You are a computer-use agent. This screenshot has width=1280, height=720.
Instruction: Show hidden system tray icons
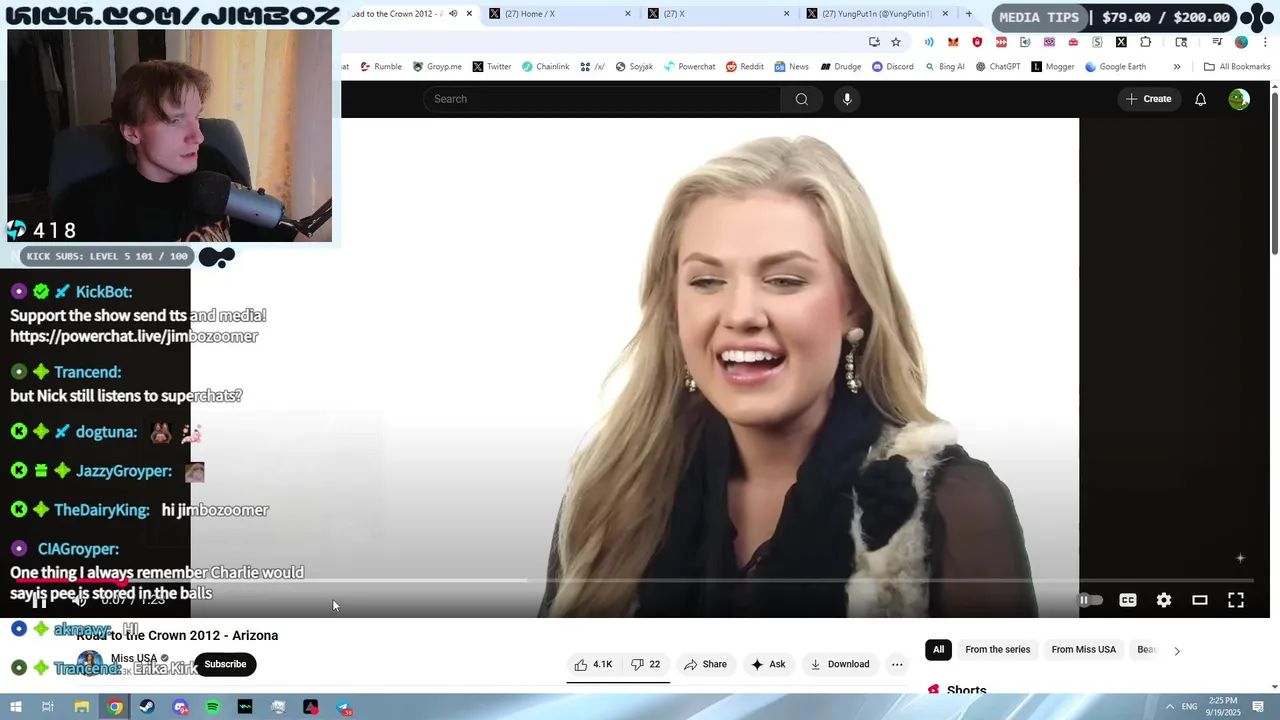tap(1169, 707)
